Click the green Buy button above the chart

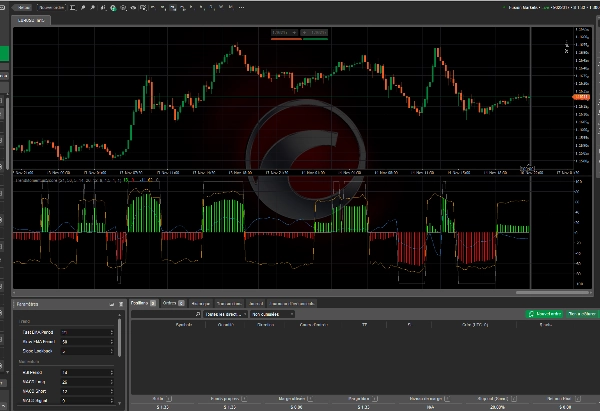(314, 34)
